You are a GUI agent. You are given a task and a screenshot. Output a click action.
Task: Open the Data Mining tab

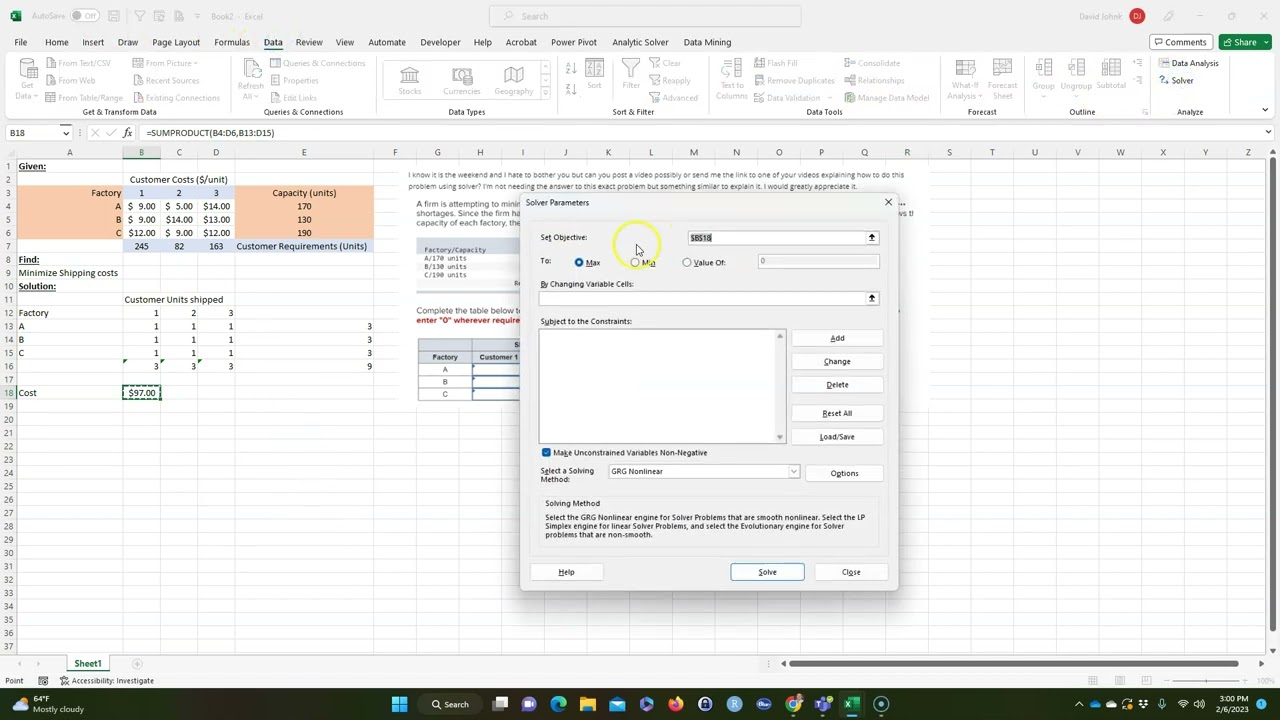(707, 42)
